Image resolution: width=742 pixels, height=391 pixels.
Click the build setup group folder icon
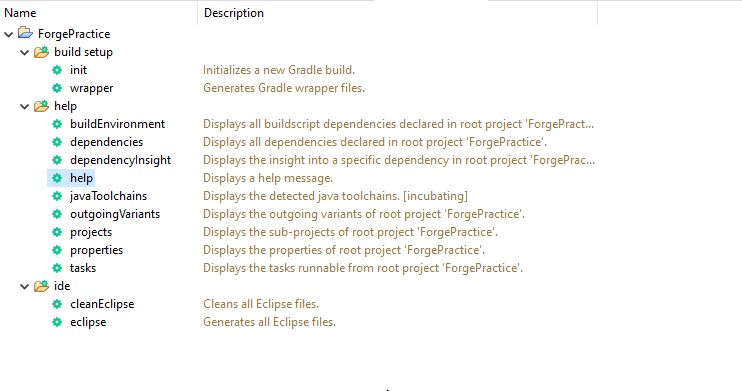click(41, 52)
